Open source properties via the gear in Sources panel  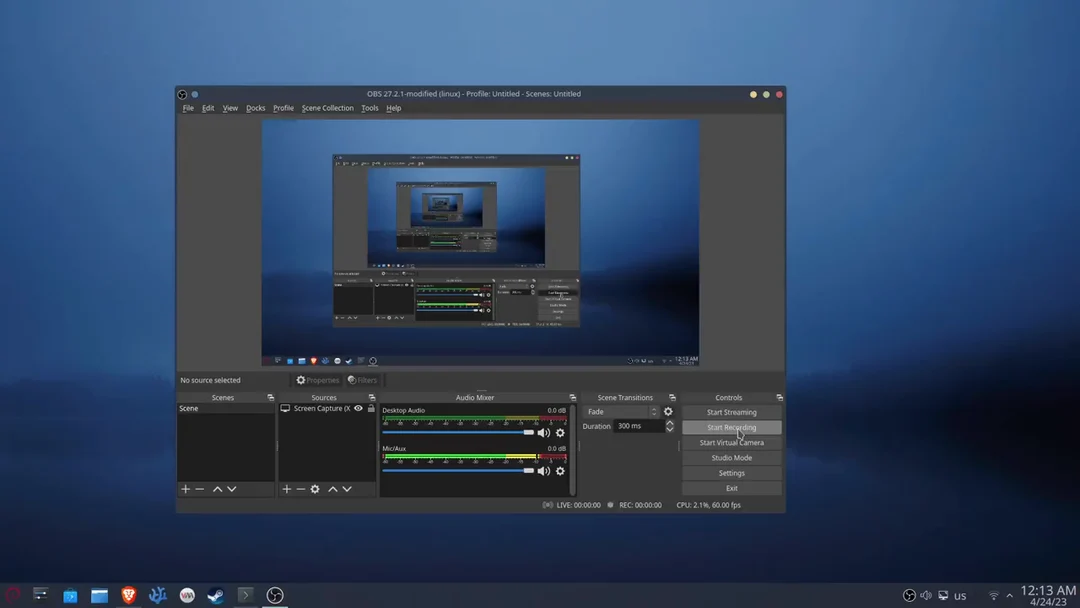coord(315,489)
